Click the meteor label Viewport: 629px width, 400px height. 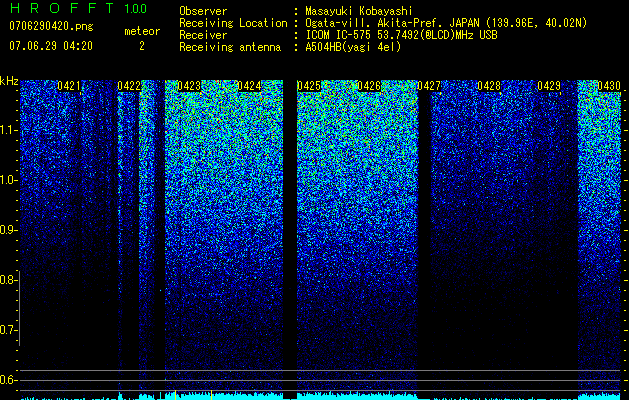coord(142,31)
